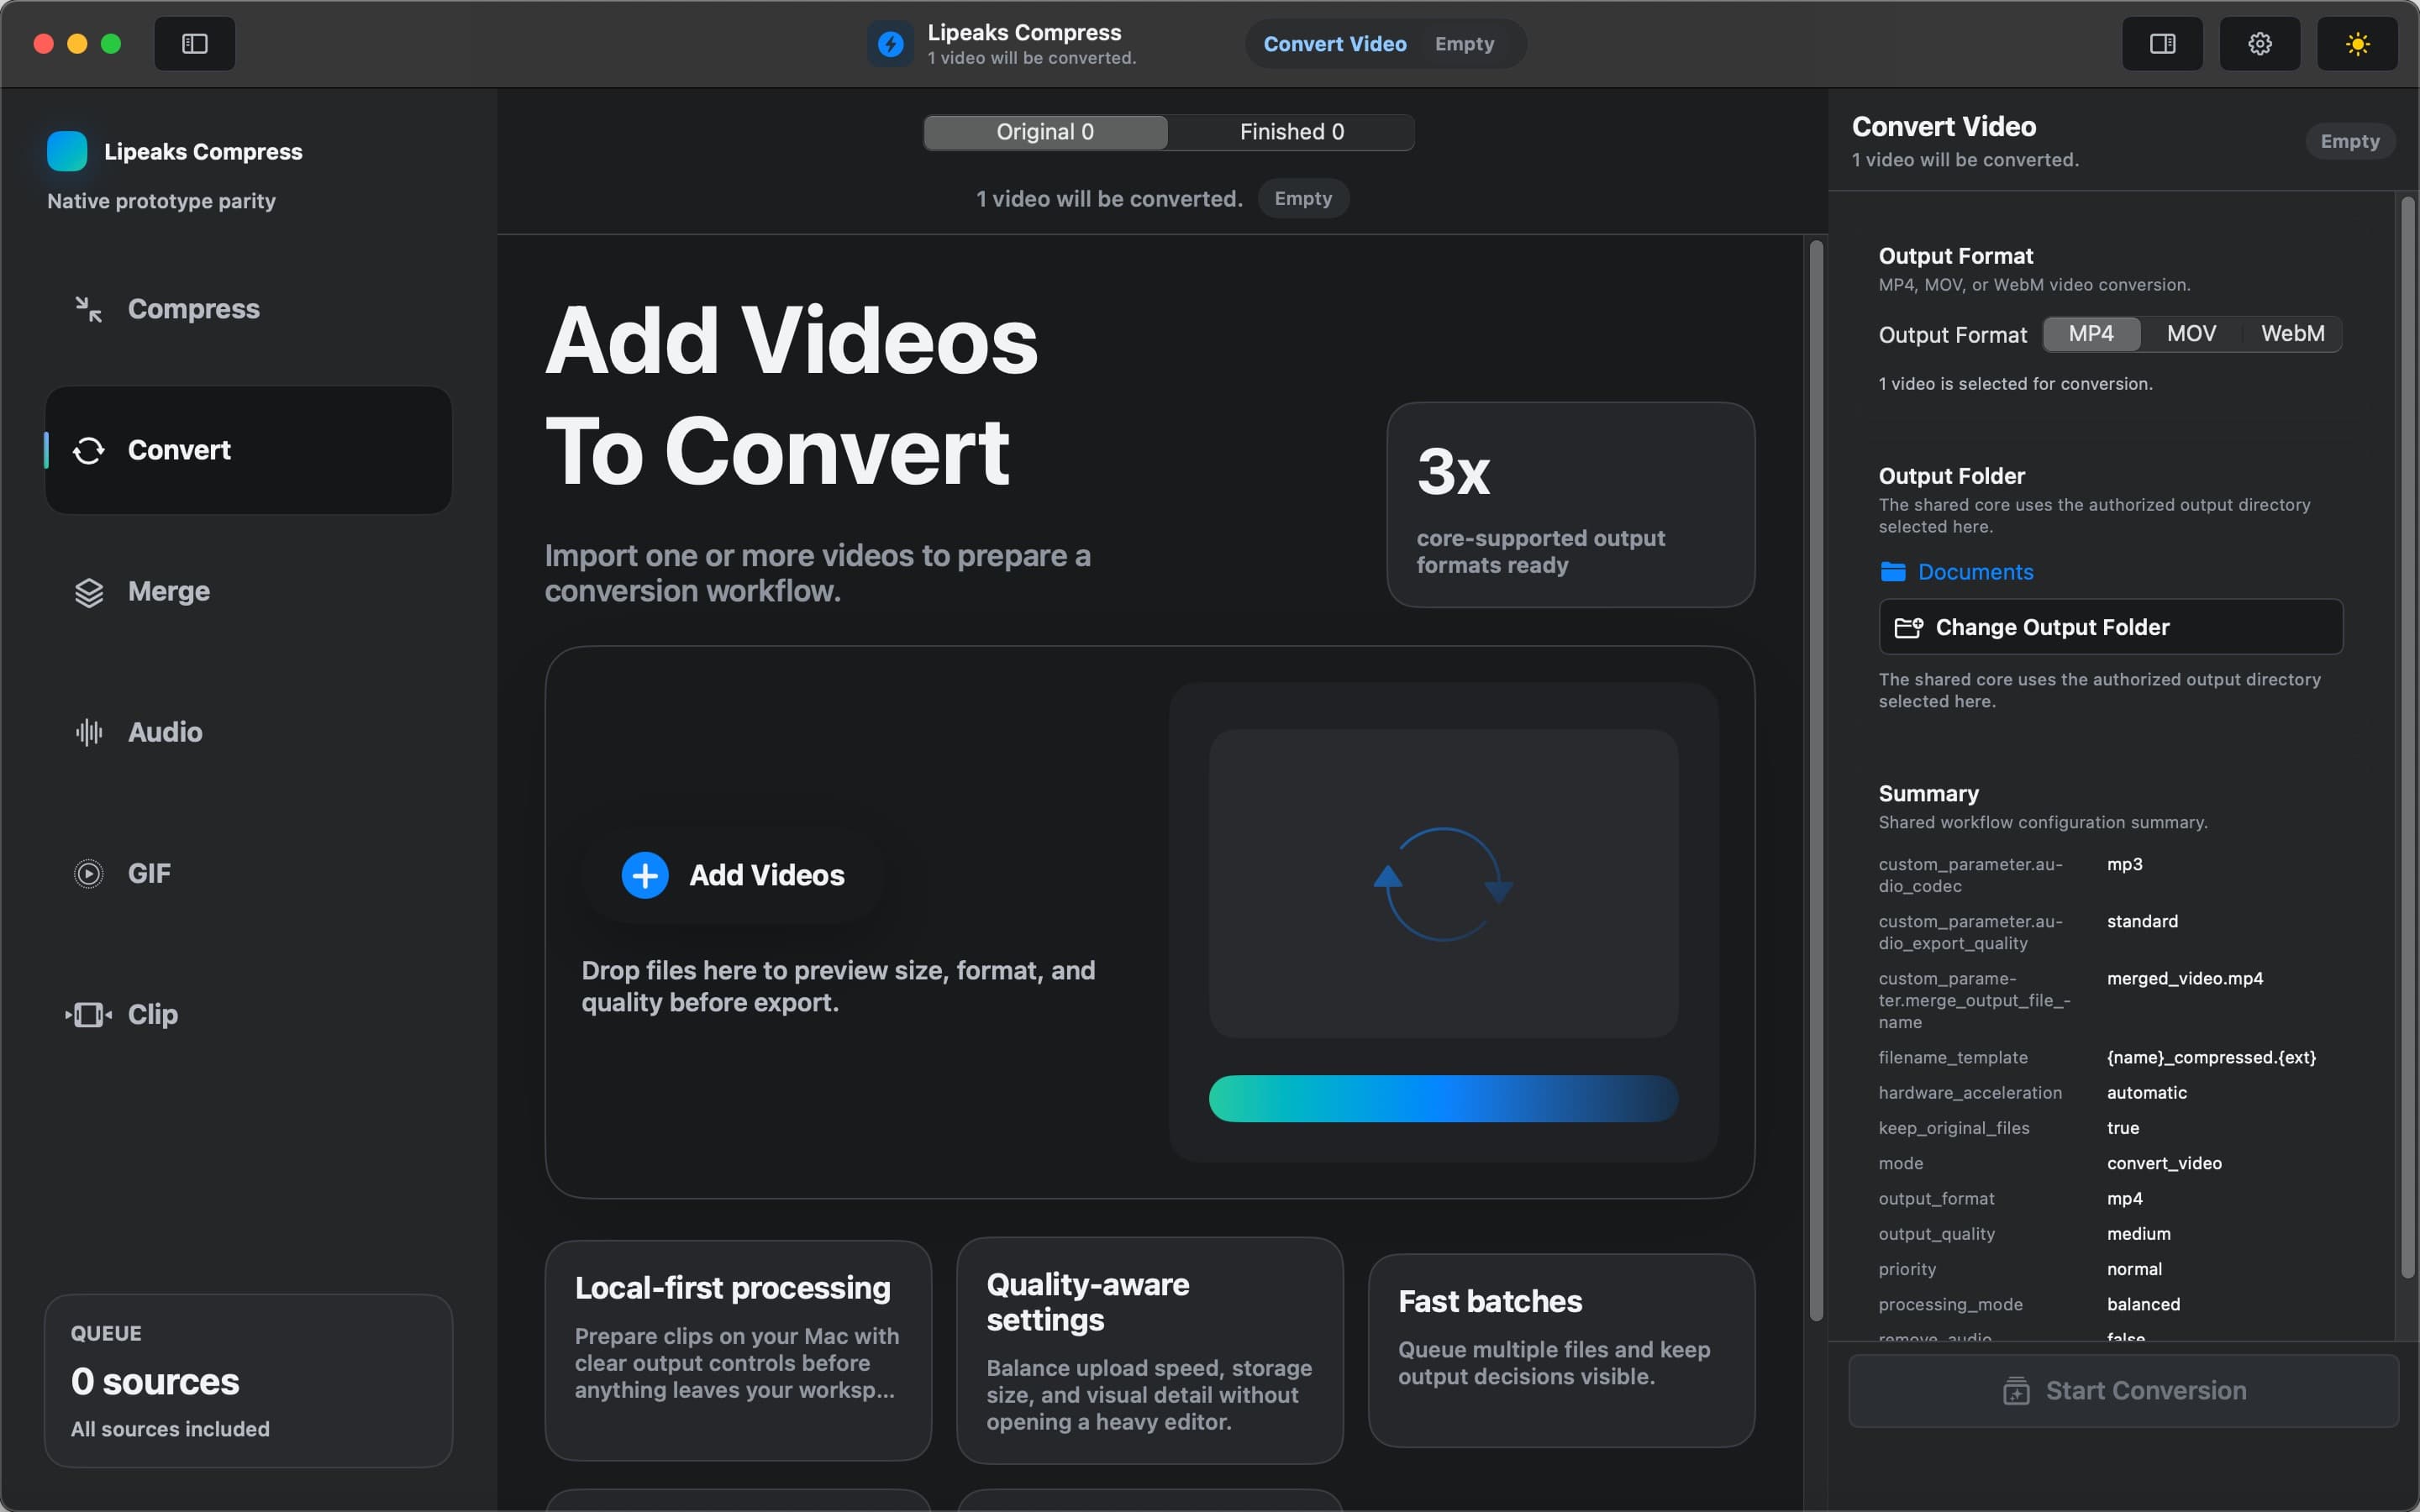Click the Audio waveform icon
2420x1512 pixels.
[x=89, y=732]
